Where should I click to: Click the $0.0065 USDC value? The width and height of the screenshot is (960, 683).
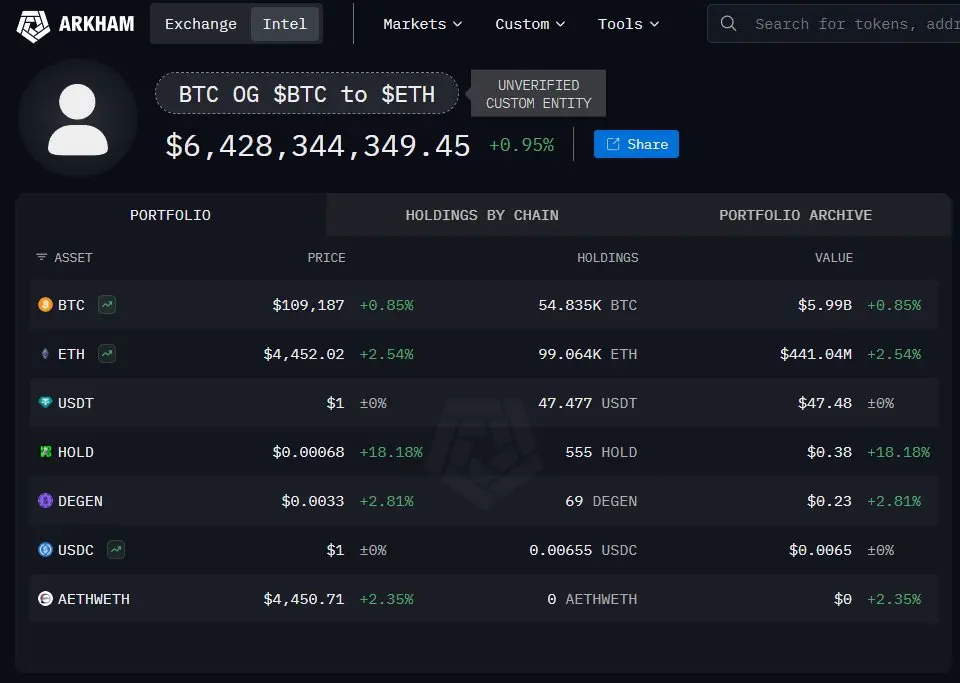pos(820,550)
